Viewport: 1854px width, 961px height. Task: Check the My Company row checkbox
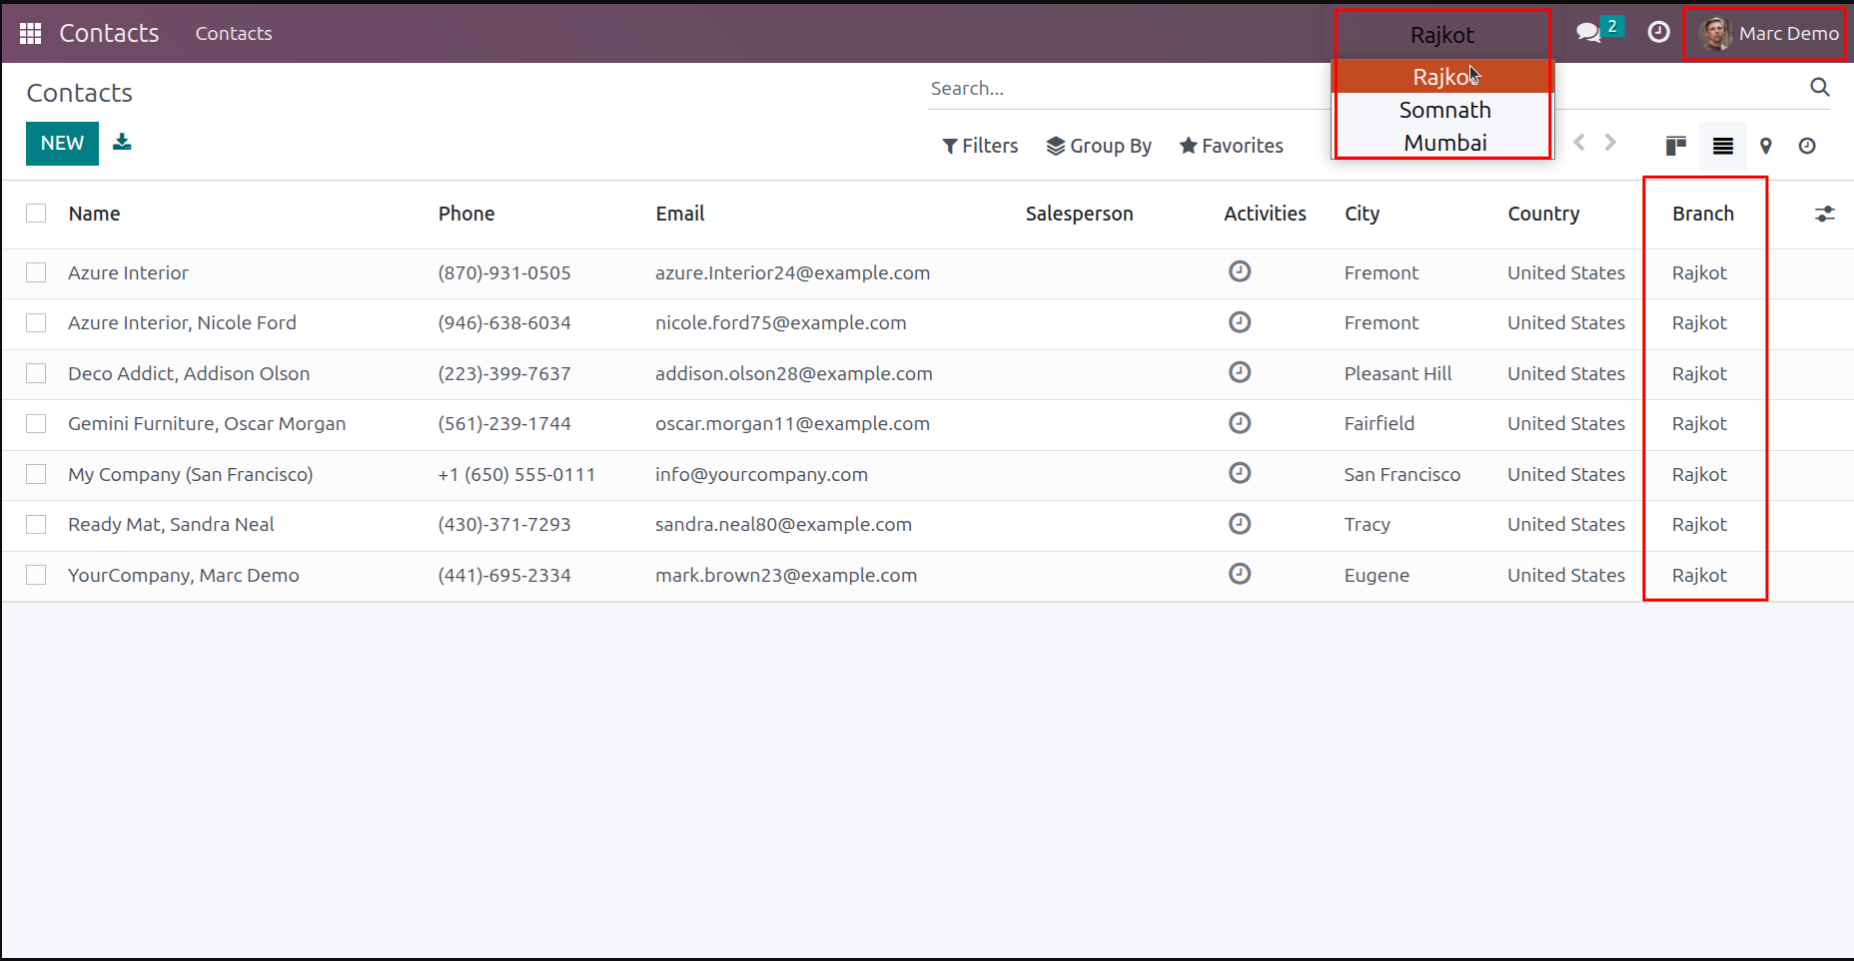point(36,474)
